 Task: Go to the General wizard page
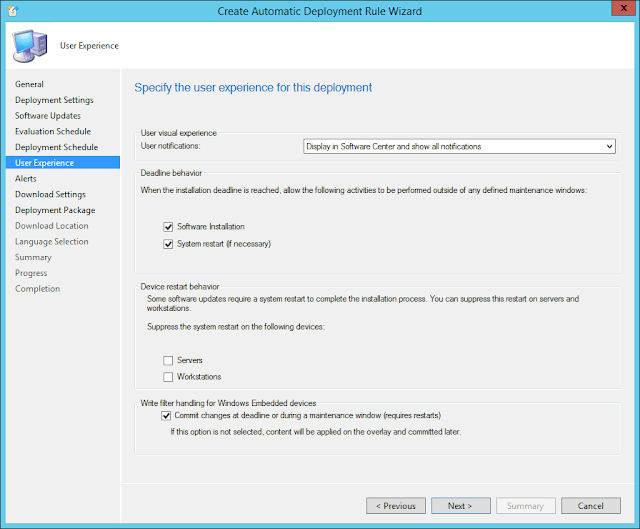pos(30,84)
